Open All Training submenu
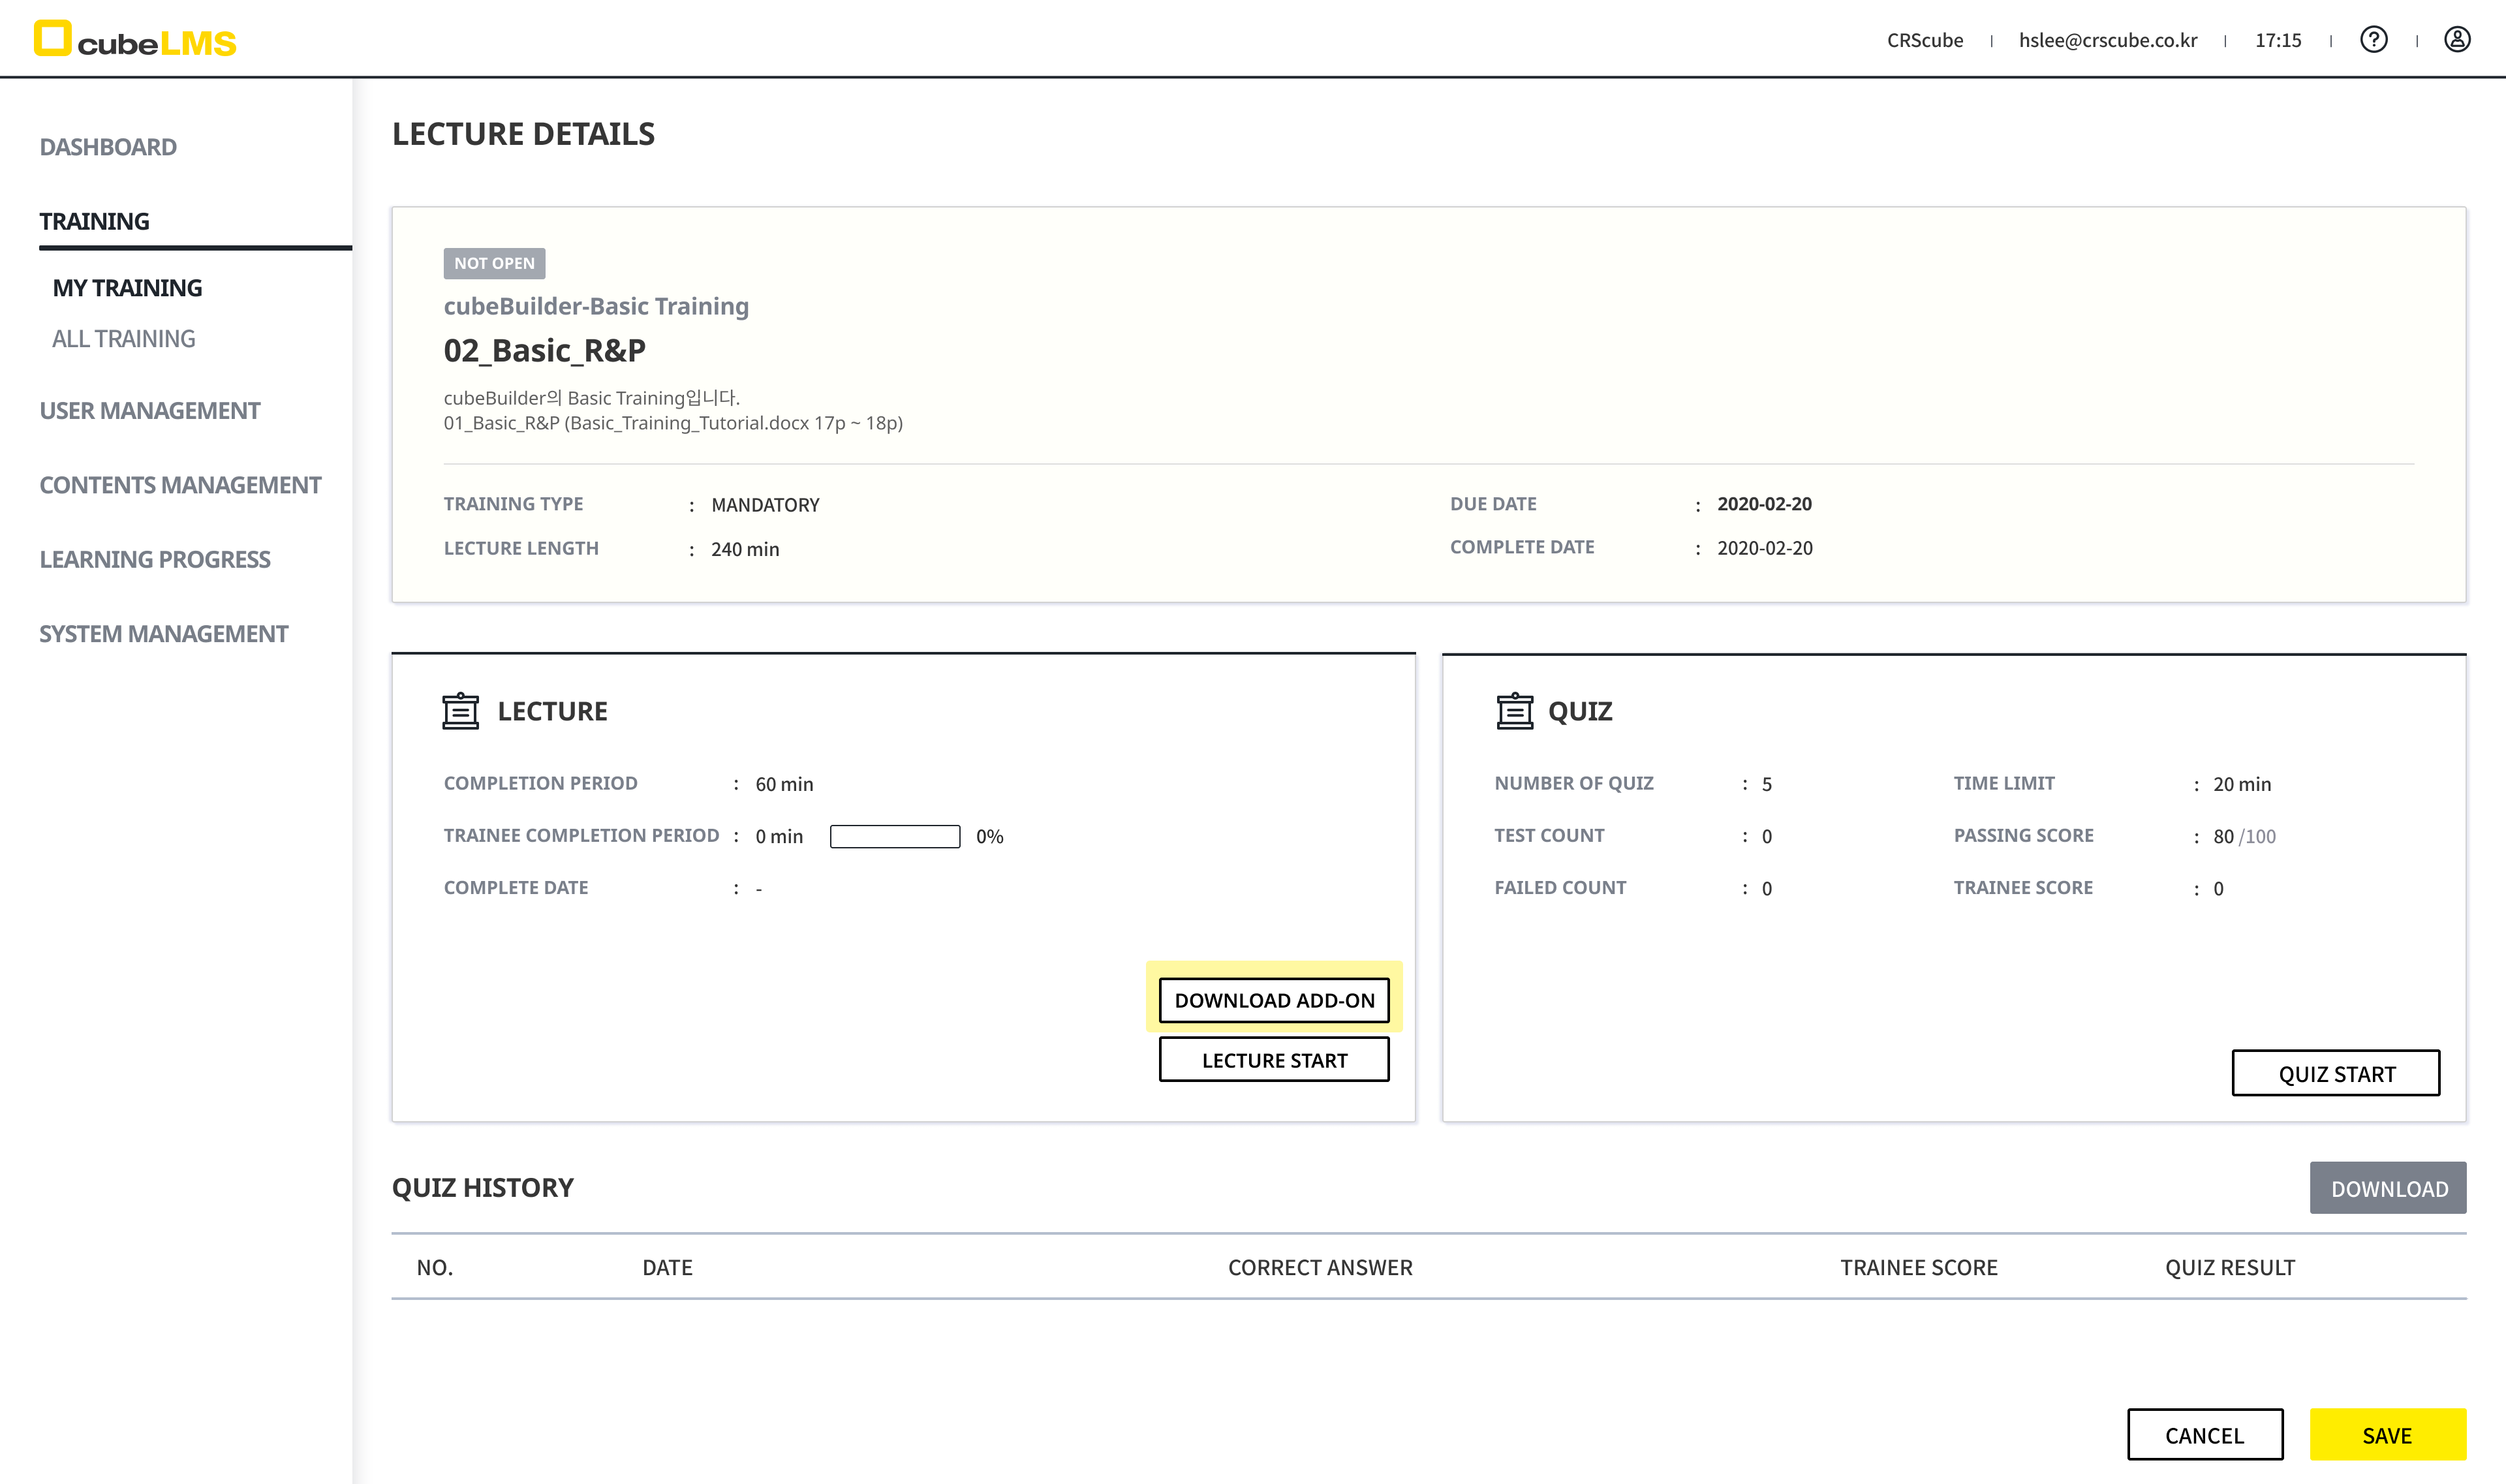 tap(123, 339)
